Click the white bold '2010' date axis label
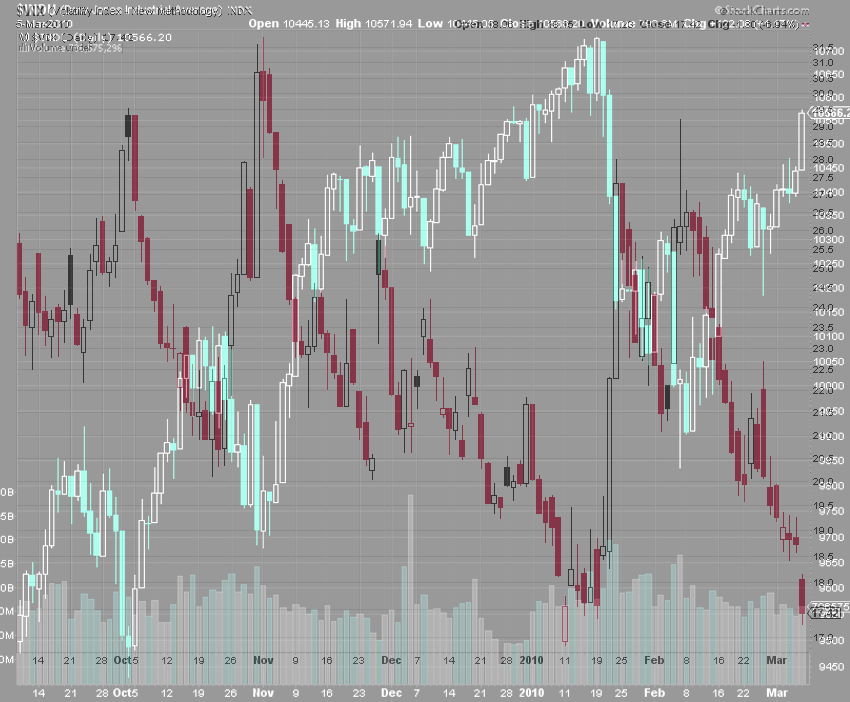 coord(531,693)
